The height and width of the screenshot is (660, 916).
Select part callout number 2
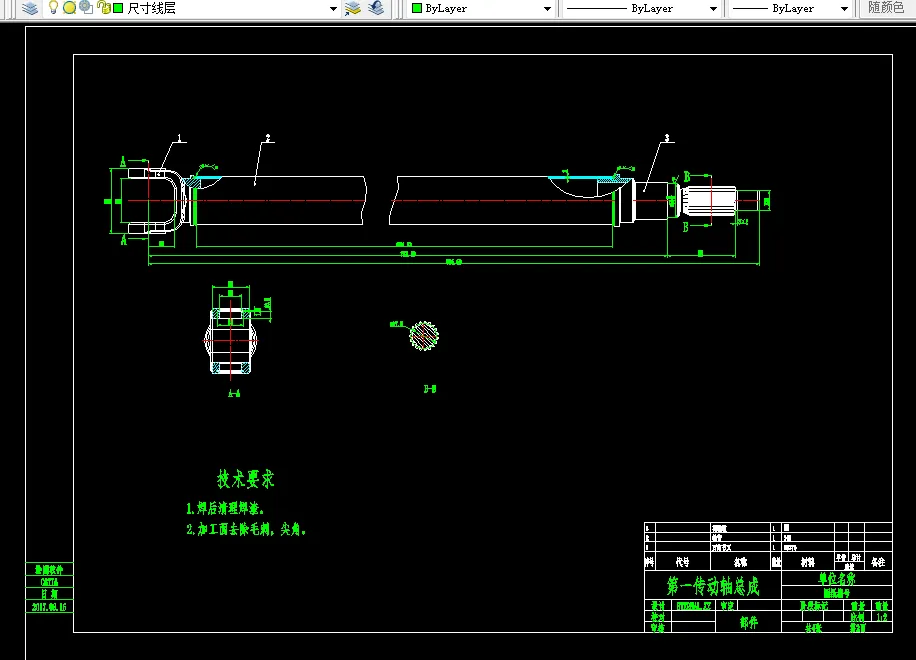pos(268,138)
